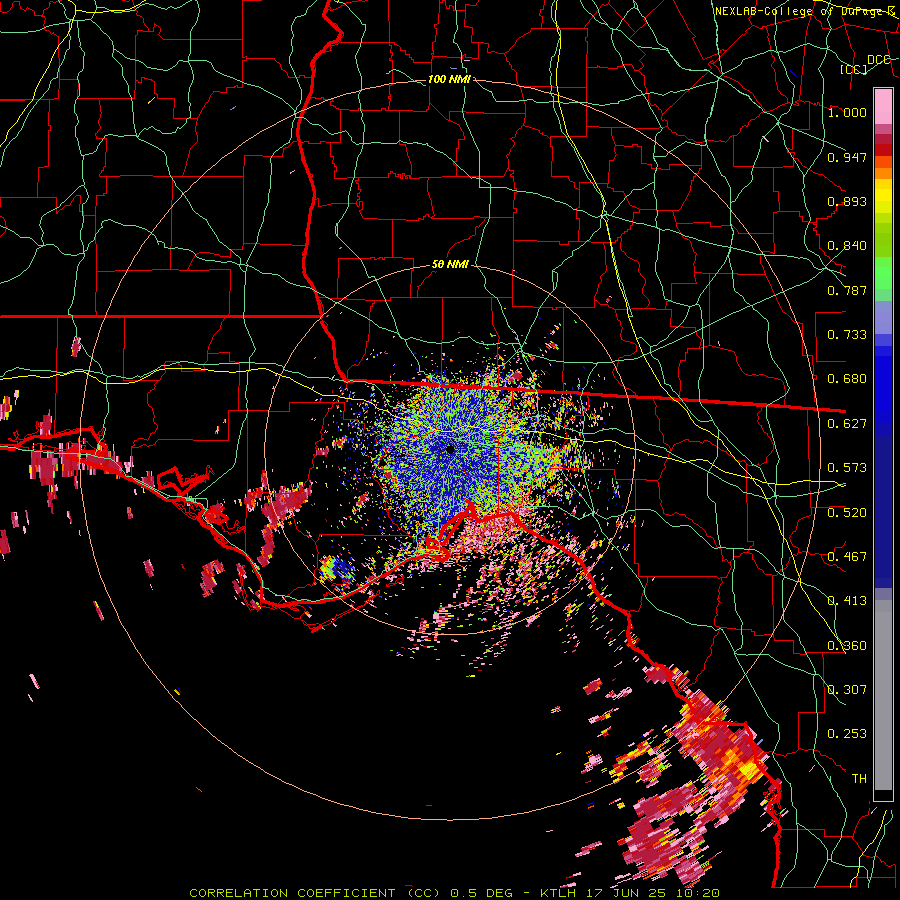Click the 100 NMI range ring label
The image size is (900, 900).
coord(449,79)
